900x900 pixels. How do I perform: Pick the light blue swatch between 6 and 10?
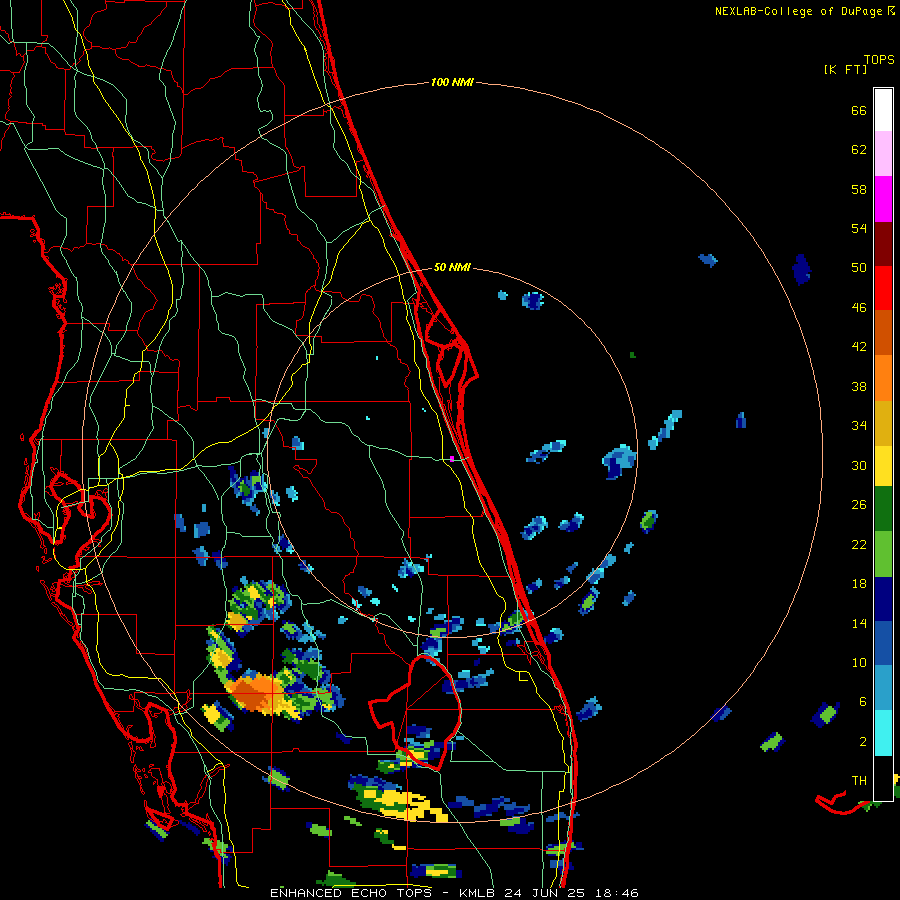(883, 688)
